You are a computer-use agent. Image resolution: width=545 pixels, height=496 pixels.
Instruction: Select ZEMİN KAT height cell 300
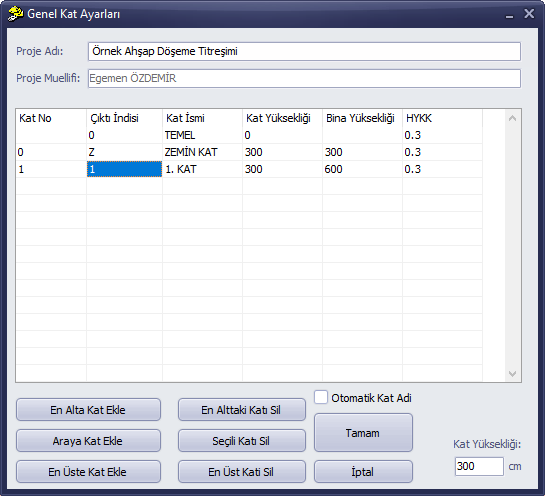(282, 152)
